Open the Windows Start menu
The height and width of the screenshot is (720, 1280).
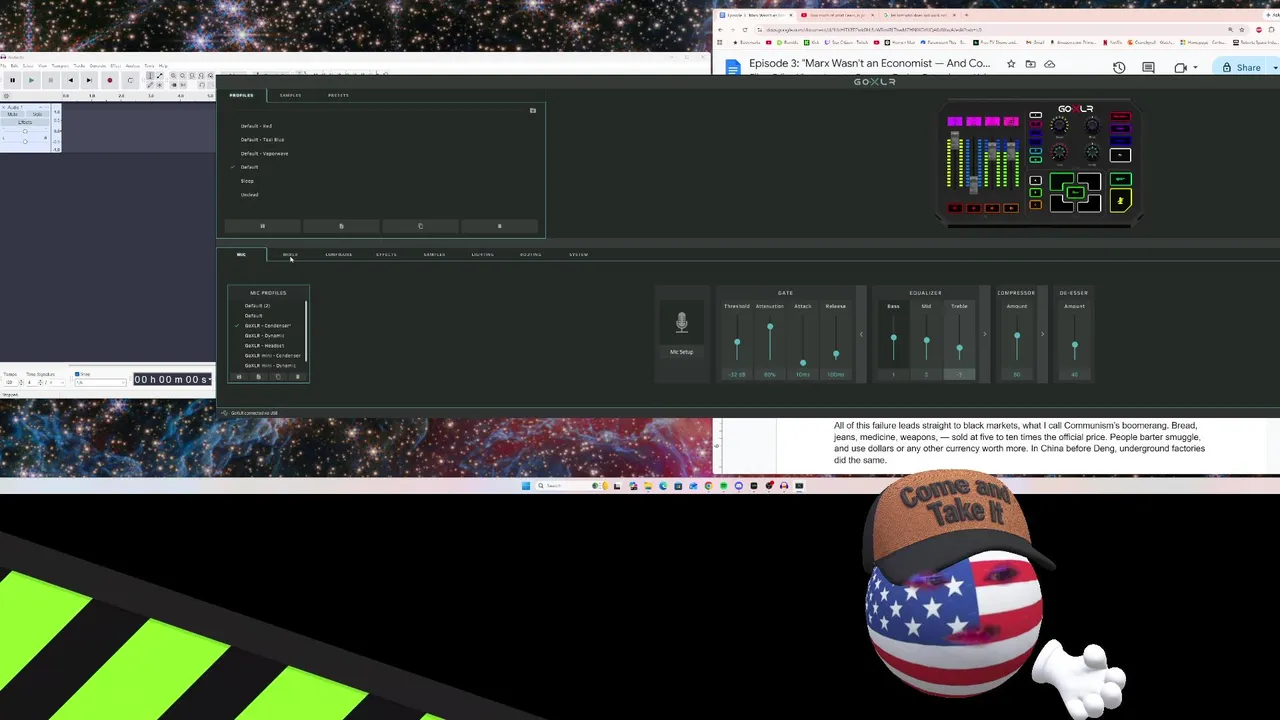pos(525,486)
